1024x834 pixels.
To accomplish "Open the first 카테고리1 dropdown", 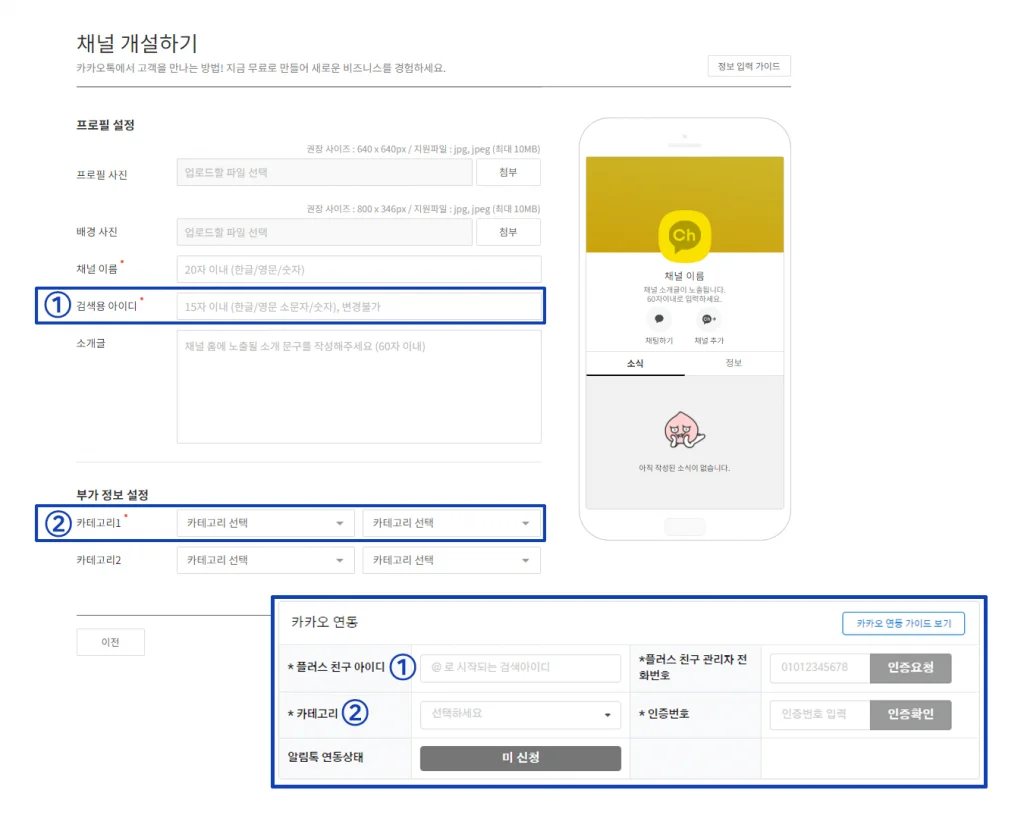I will pyautogui.click(x=265, y=523).
